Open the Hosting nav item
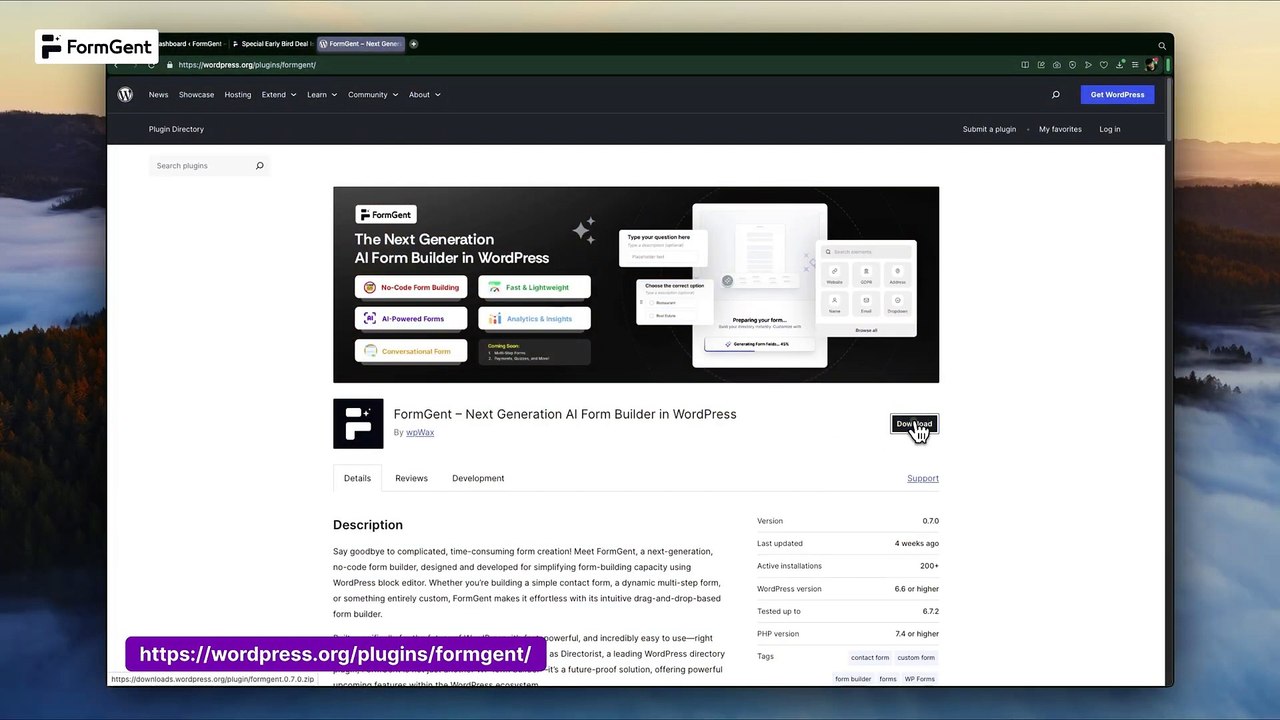1280x720 pixels. 238,95
